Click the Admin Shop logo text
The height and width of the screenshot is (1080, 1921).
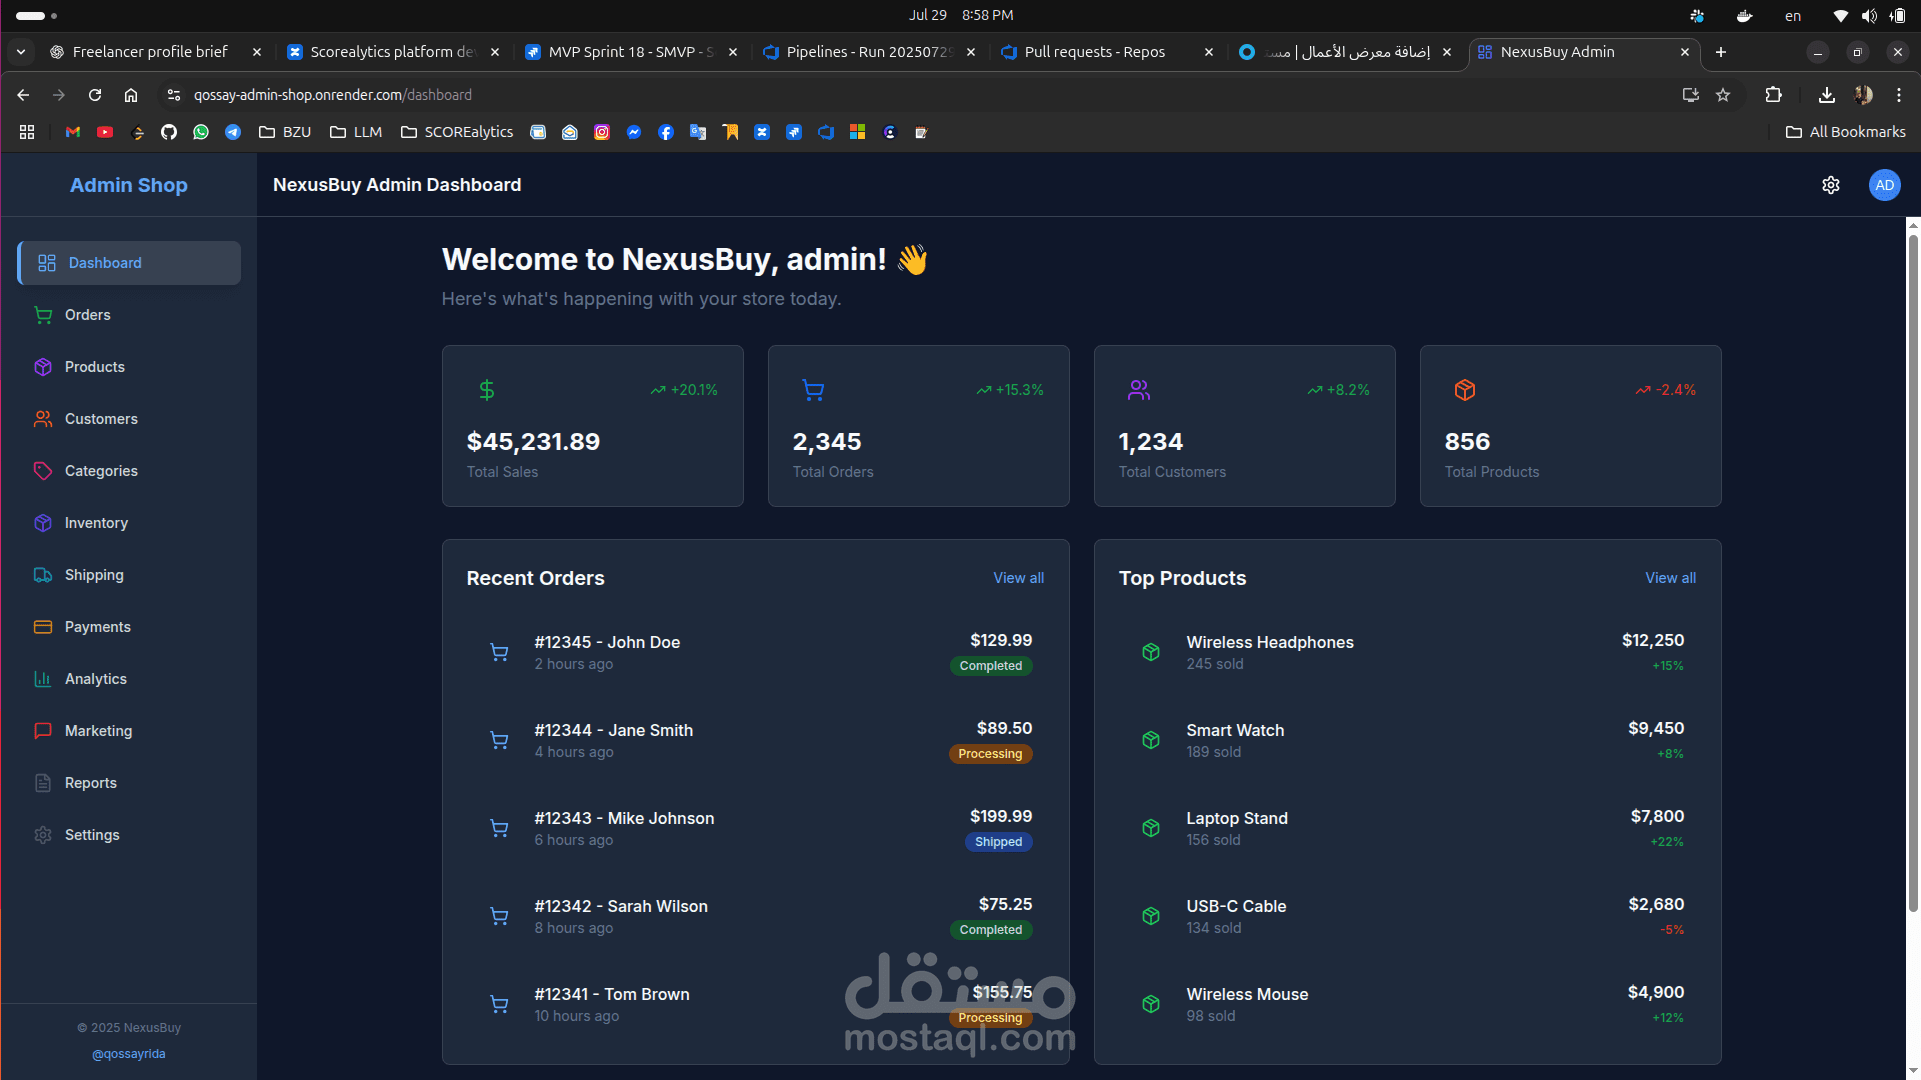pos(129,185)
